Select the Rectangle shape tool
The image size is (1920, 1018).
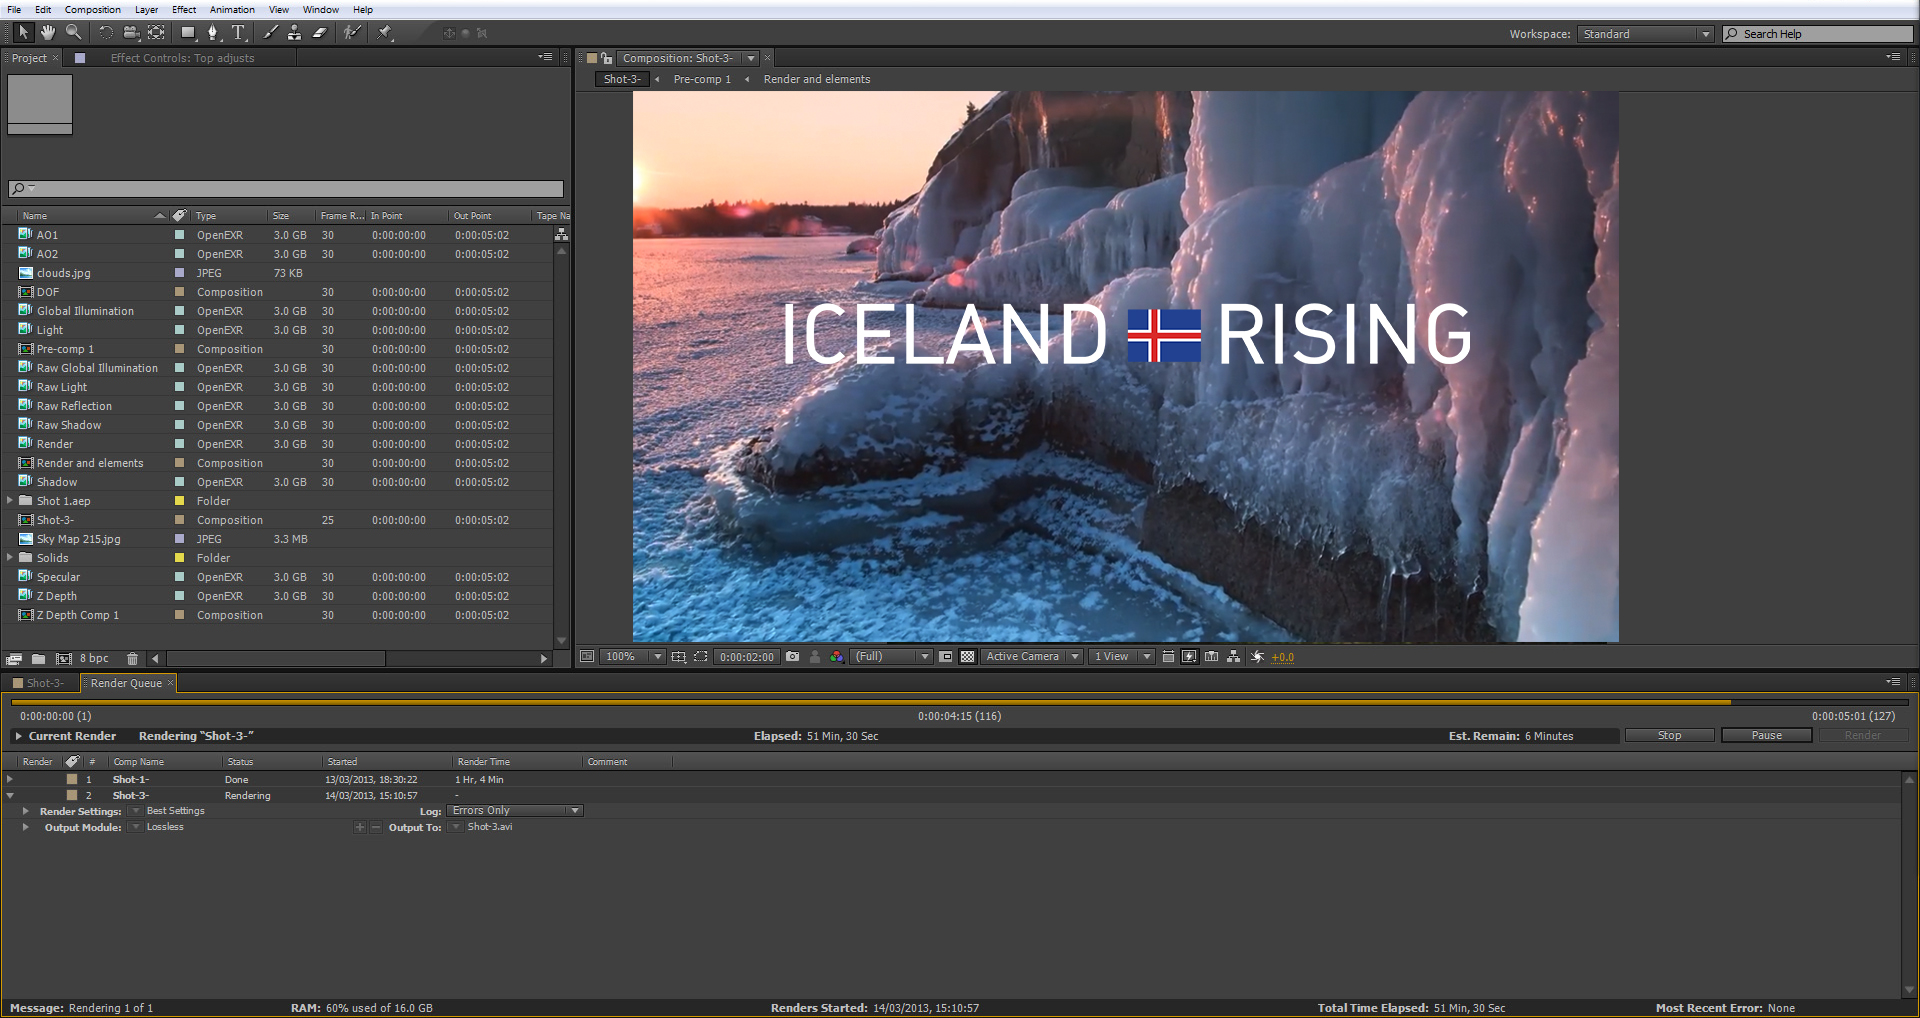click(187, 32)
